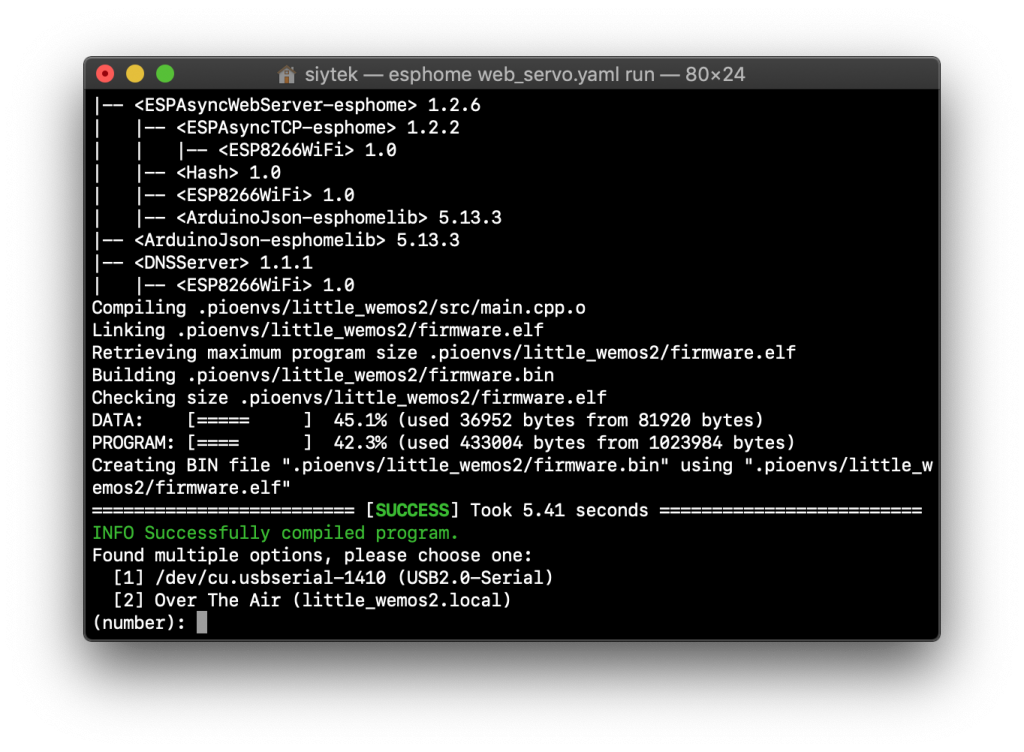Click the "Compiling .pioenvs/little_wemos2/src/main.cpp.o" line
The image size is (1024, 752).
pos(338,307)
